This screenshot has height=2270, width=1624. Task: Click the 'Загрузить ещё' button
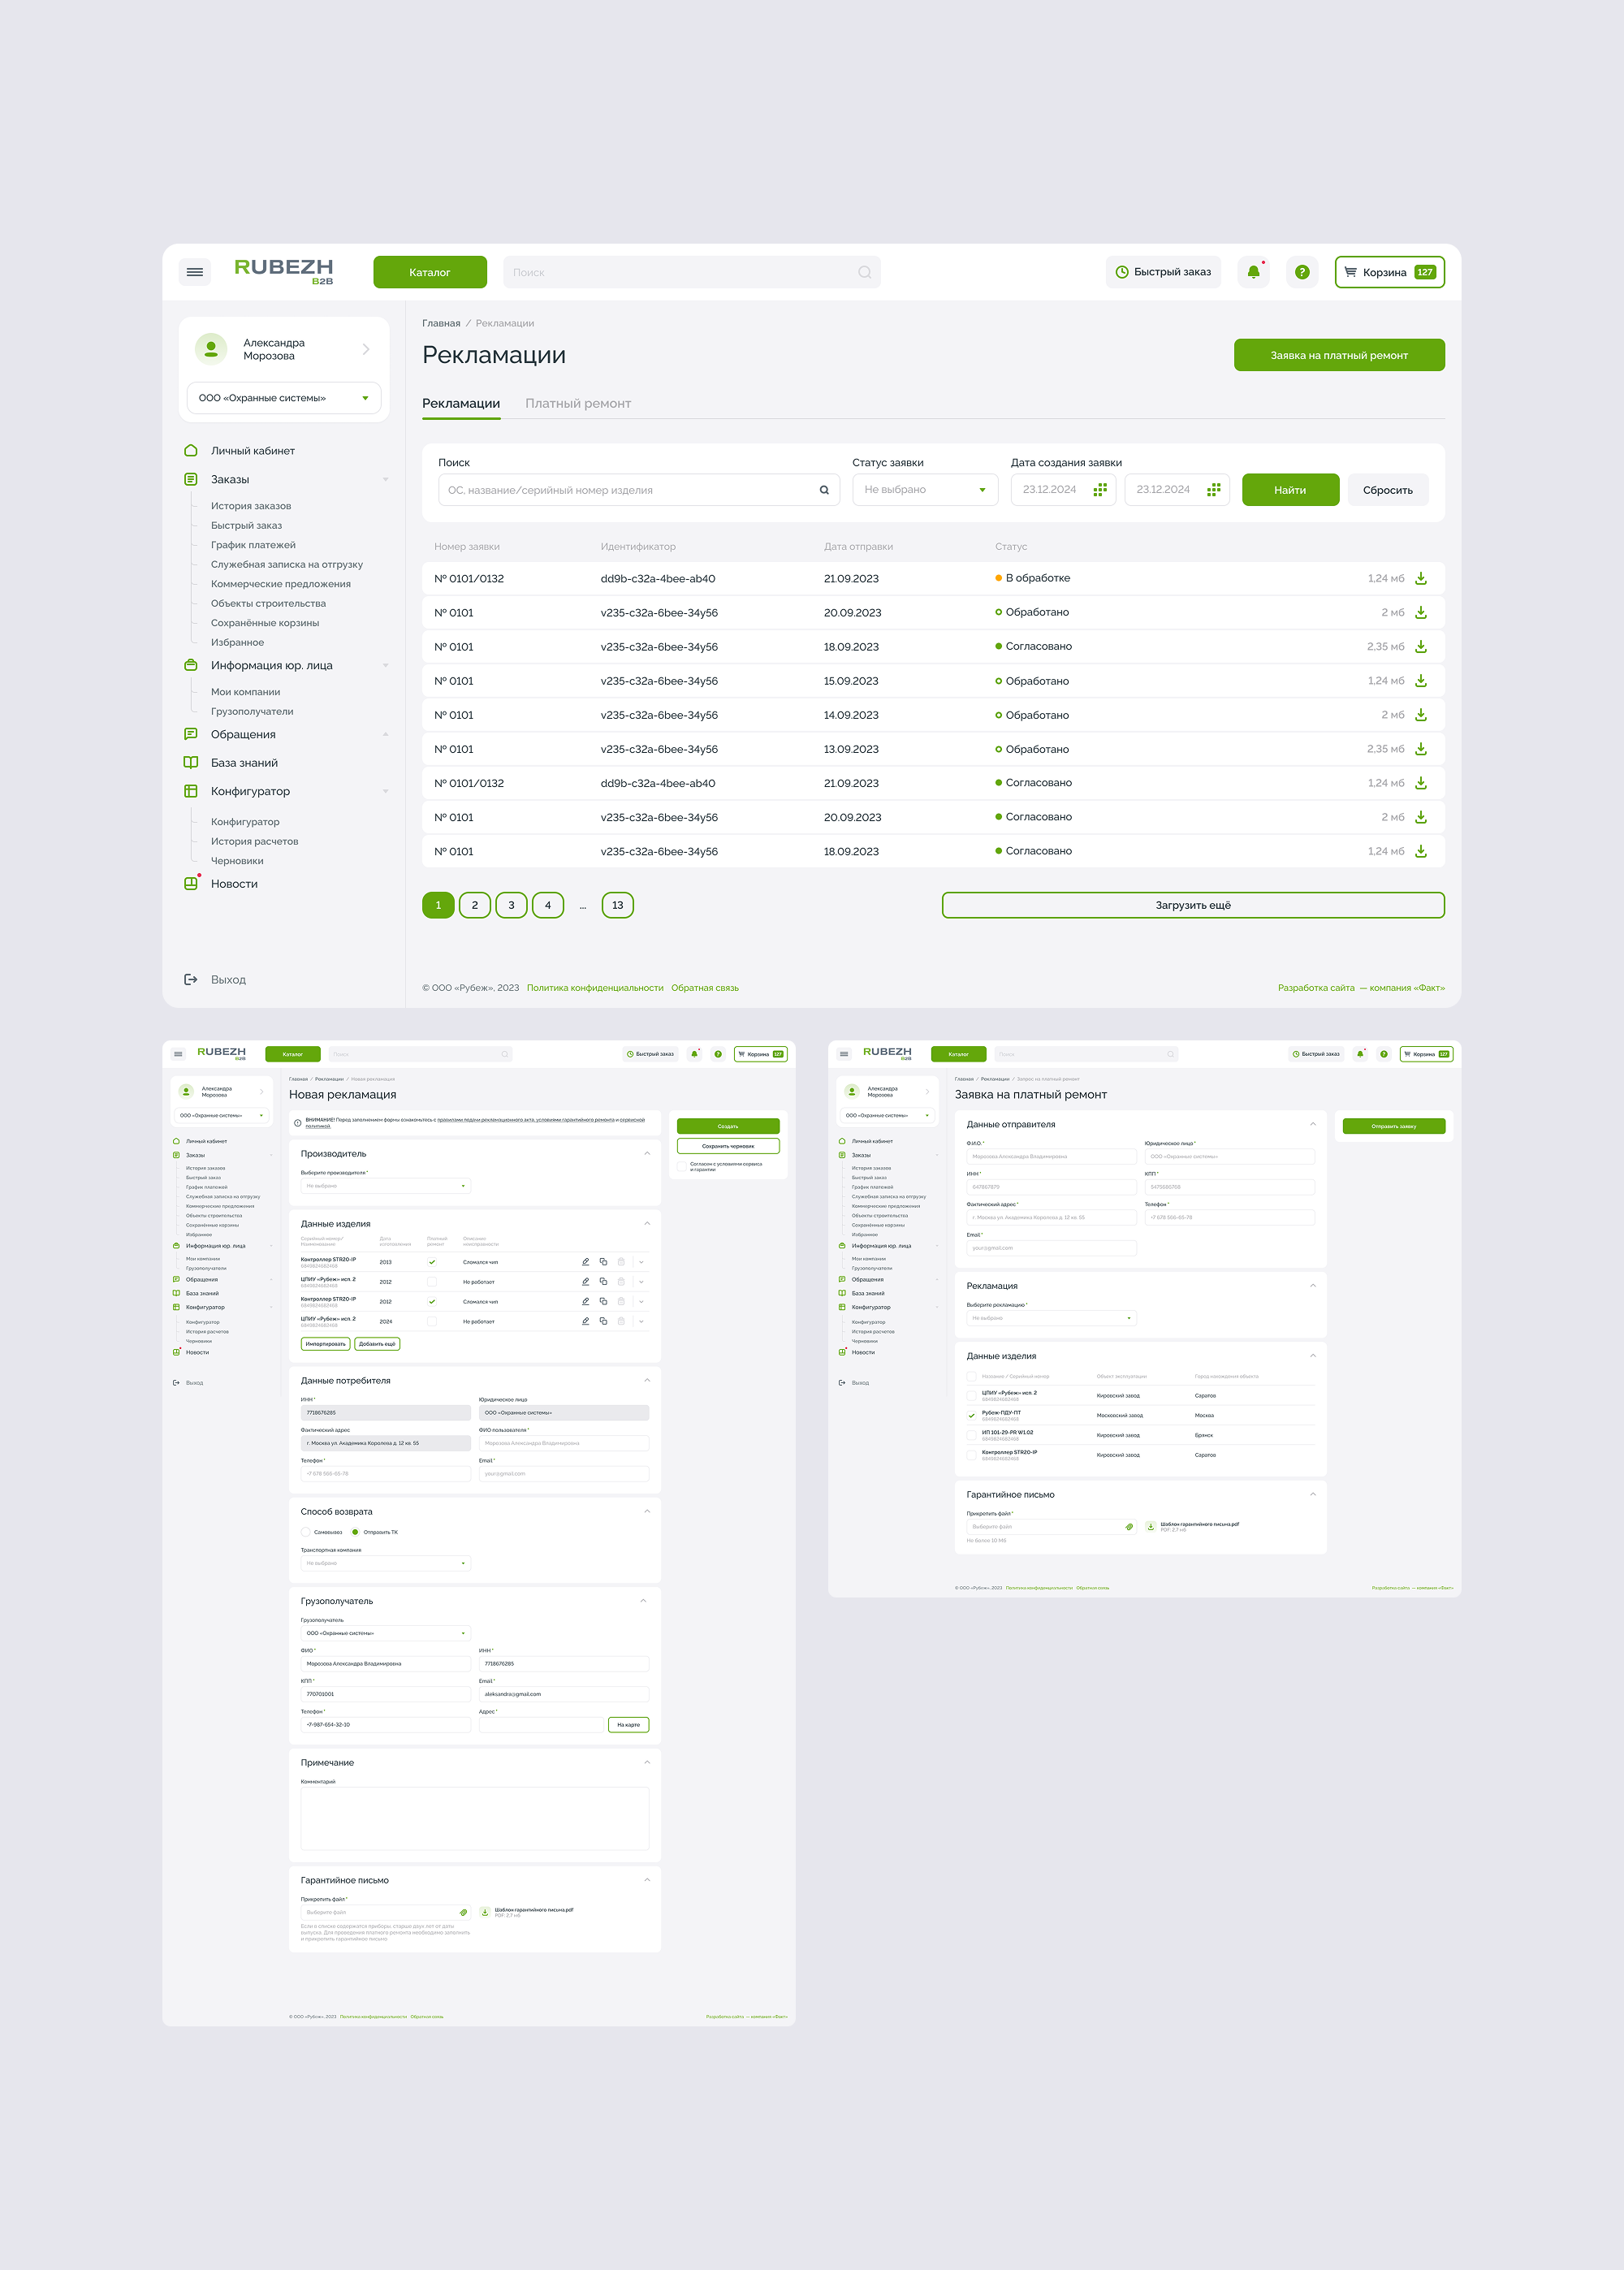1192,905
